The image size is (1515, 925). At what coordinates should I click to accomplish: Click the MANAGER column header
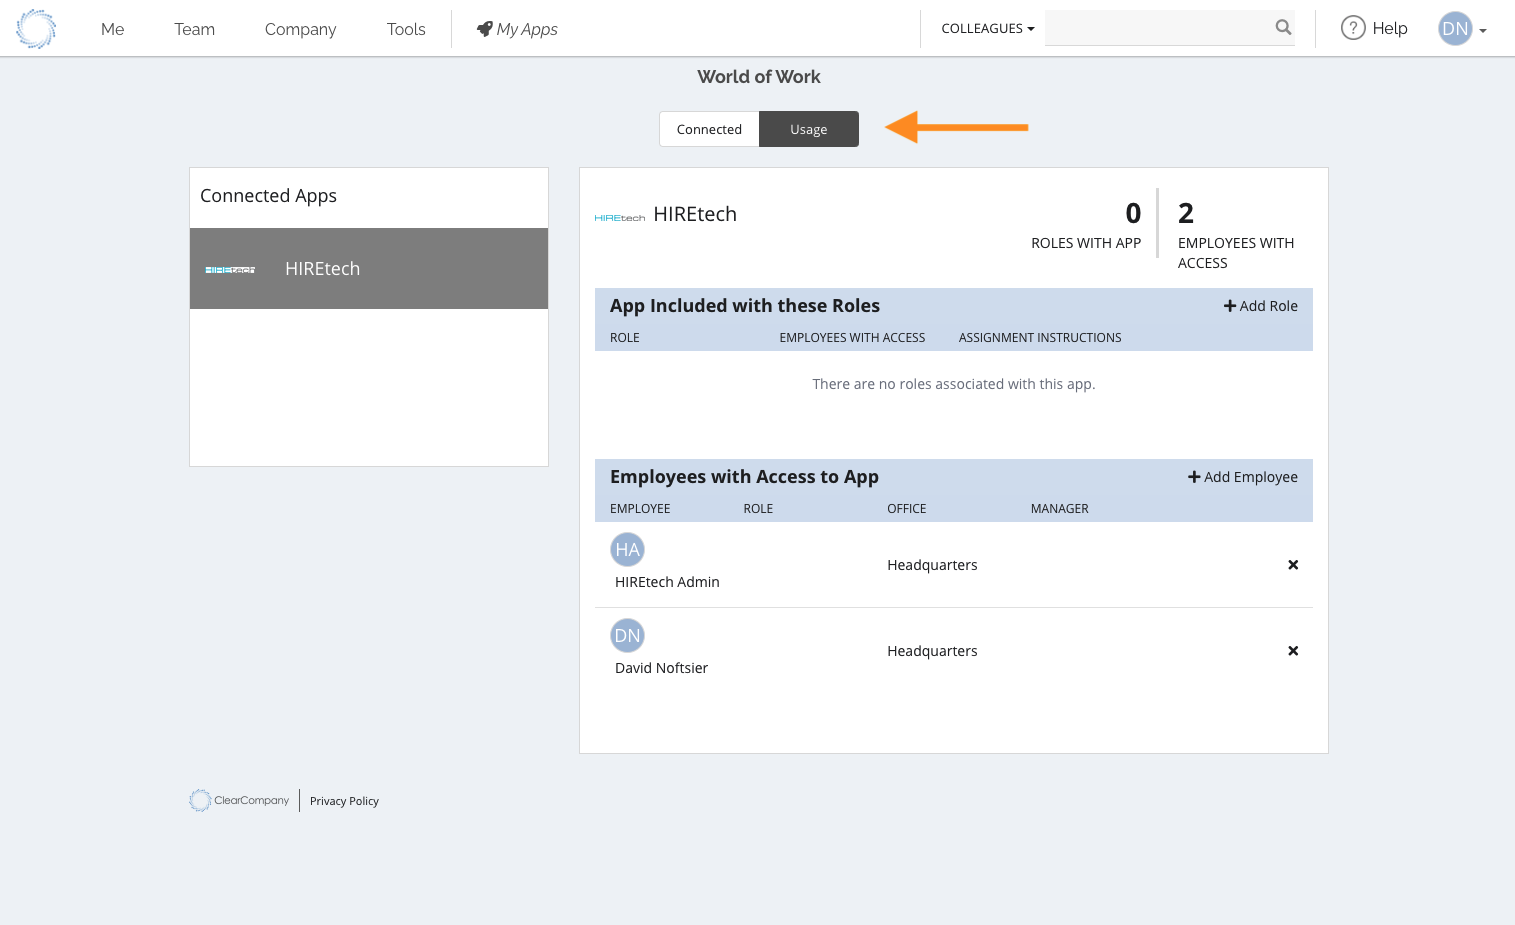(1059, 509)
